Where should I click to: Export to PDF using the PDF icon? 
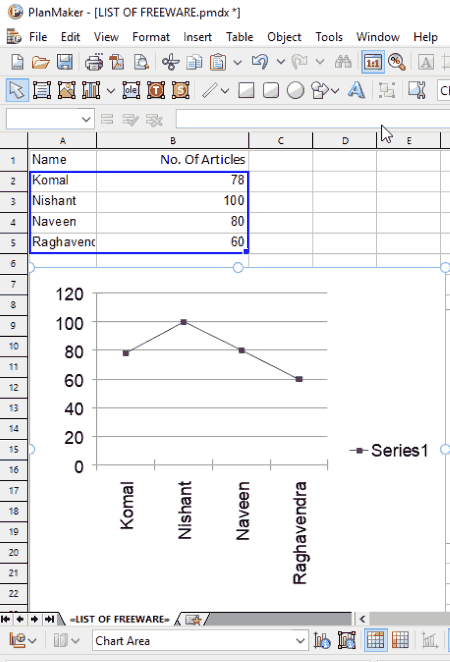coord(117,62)
